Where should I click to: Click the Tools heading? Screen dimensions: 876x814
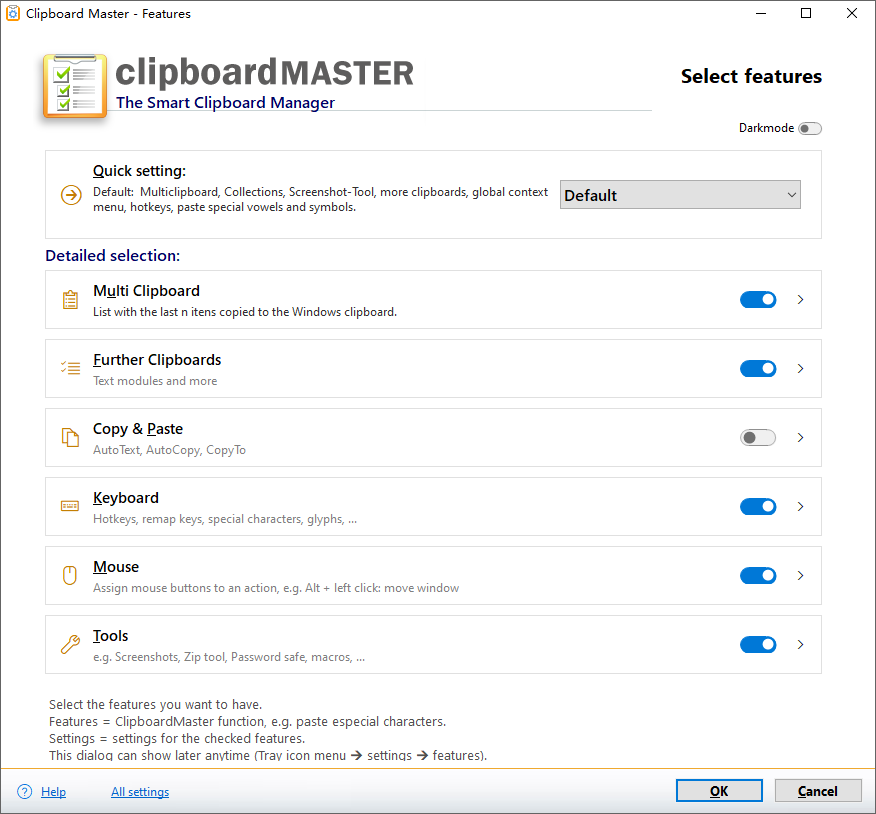[111, 636]
